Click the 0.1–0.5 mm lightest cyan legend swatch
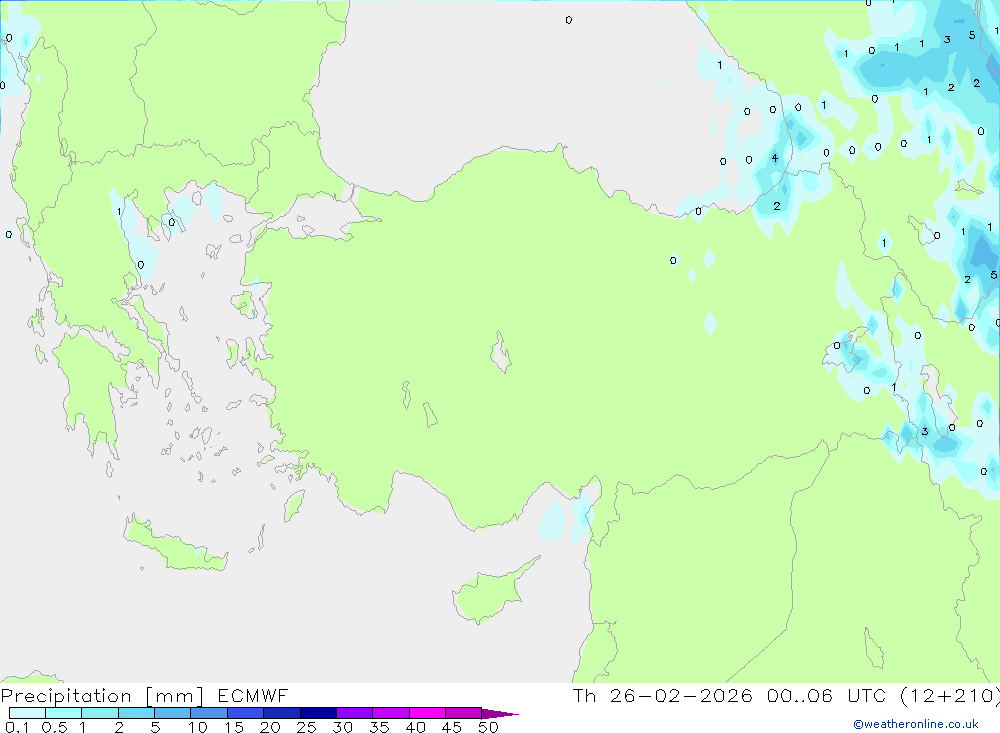Viewport: 1000px width, 733px height. click(x=27, y=713)
